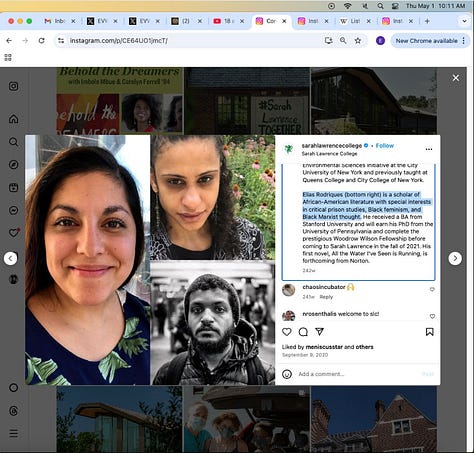Image resolution: width=474 pixels, height=453 pixels.
Task: Open Chrome three-dot menu
Action: pyautogui.click(x=463, y=41)
